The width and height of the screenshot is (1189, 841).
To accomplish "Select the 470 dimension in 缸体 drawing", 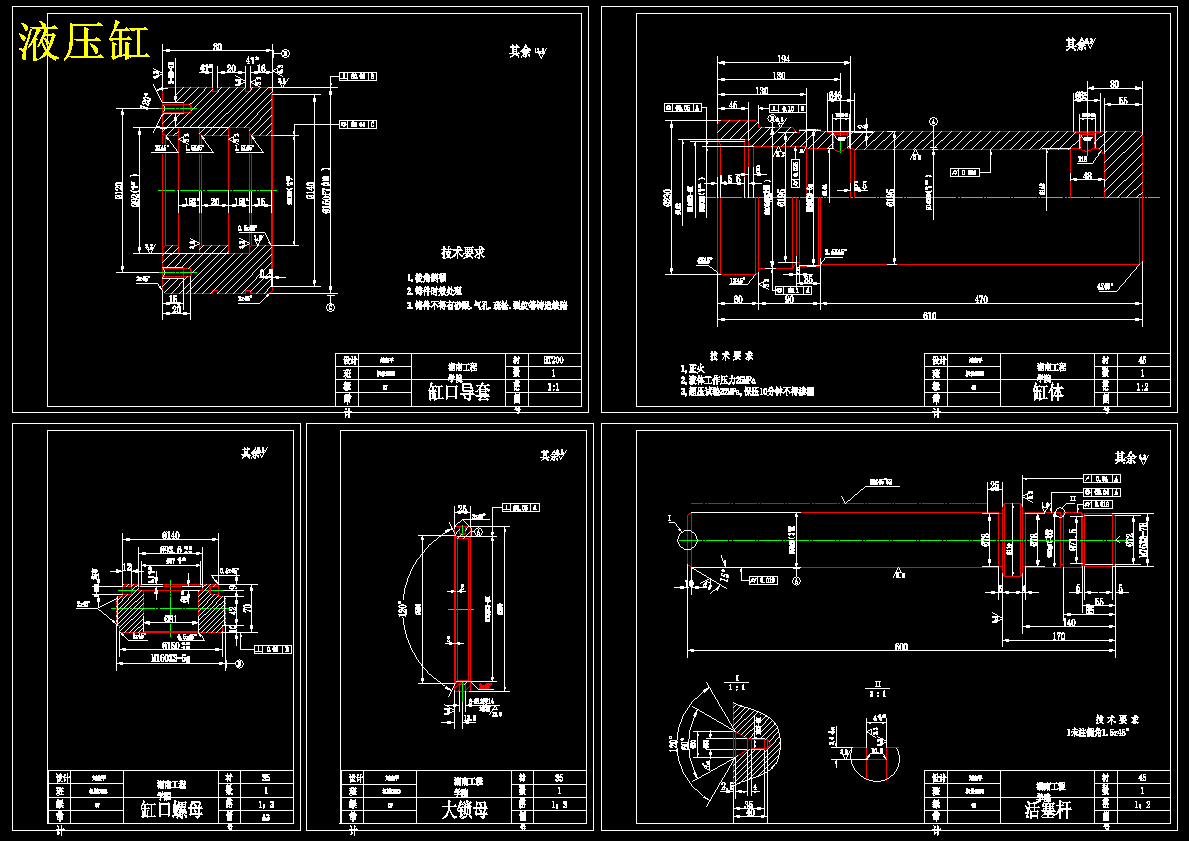I will [x=980, y=300].
